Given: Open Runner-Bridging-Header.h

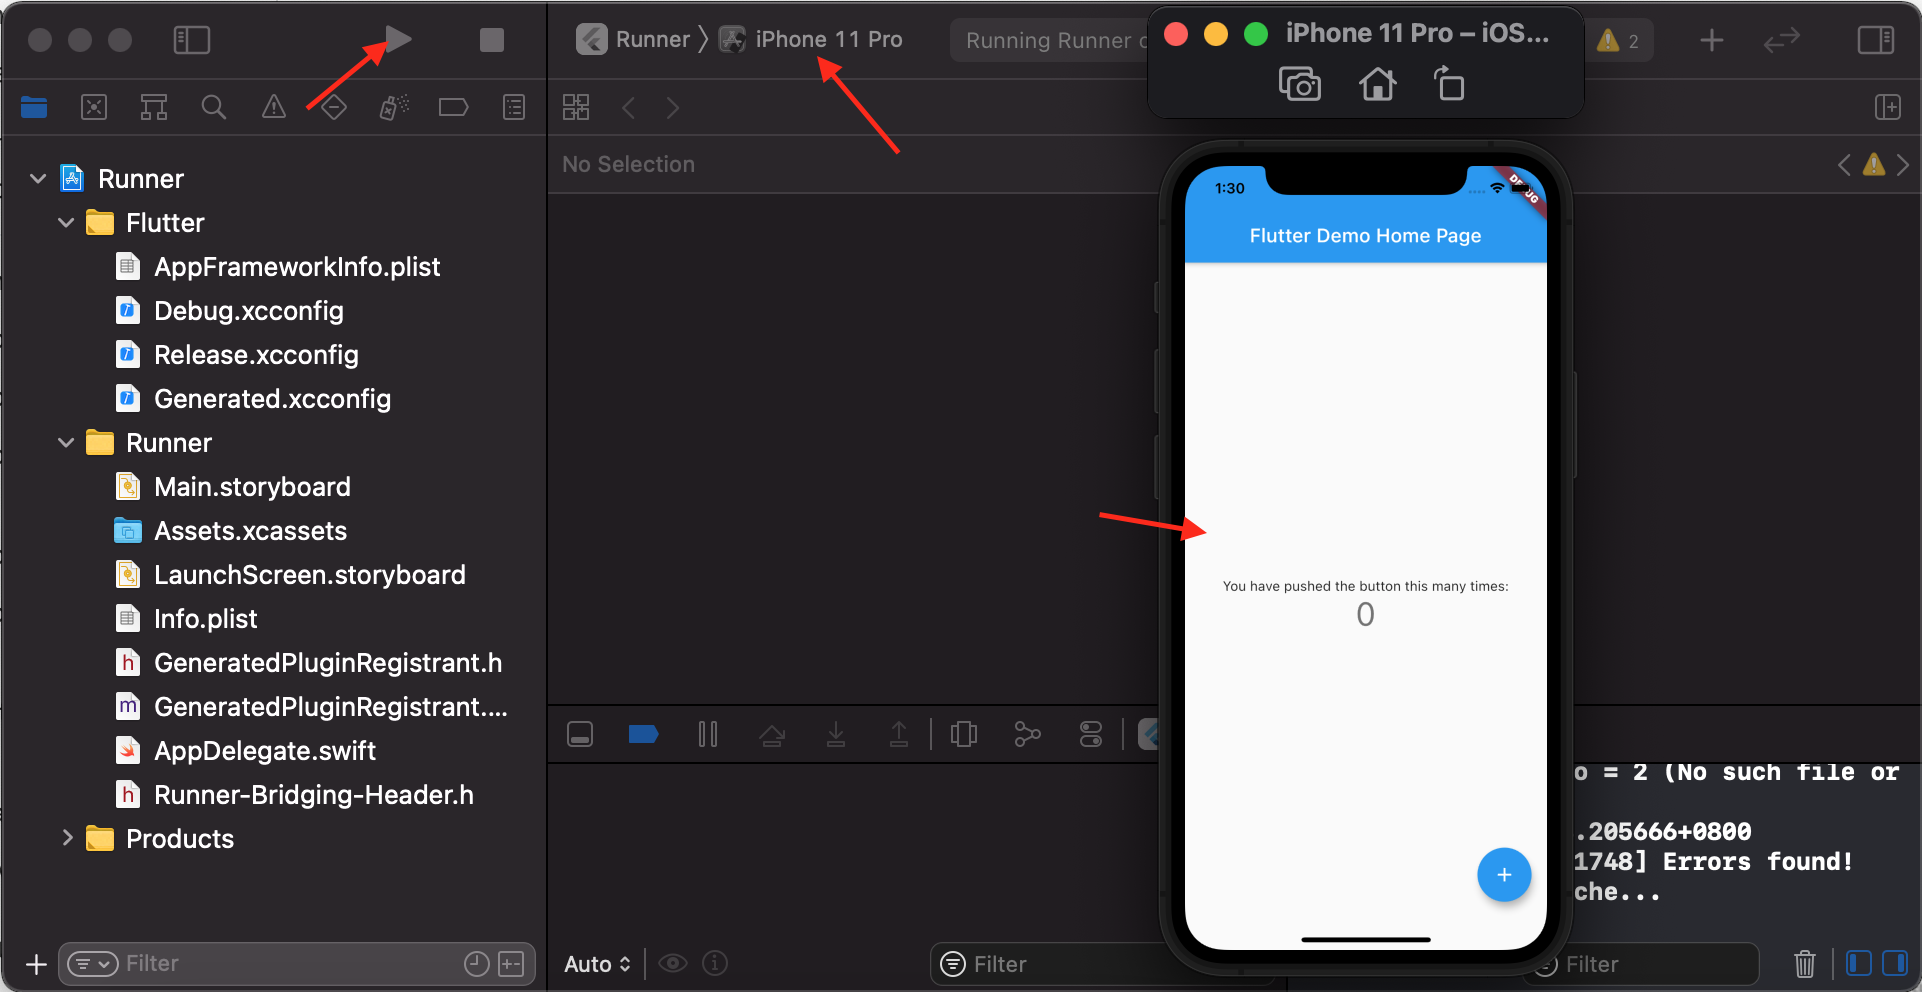Looking at the screenshot, I should pyautogui.click(x=313, y=795).
